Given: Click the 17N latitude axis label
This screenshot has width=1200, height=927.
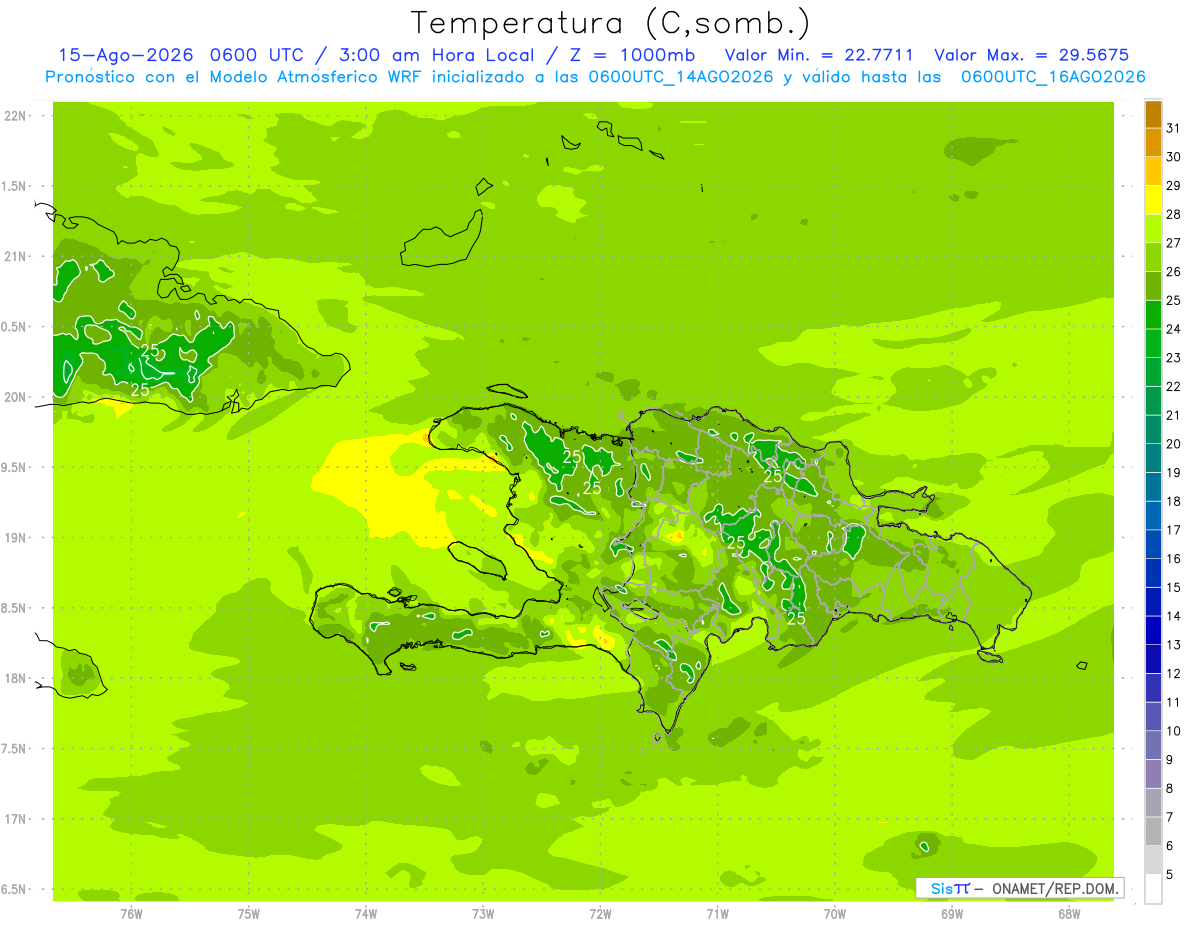Looking at the screenshot, I should point(15,819).
